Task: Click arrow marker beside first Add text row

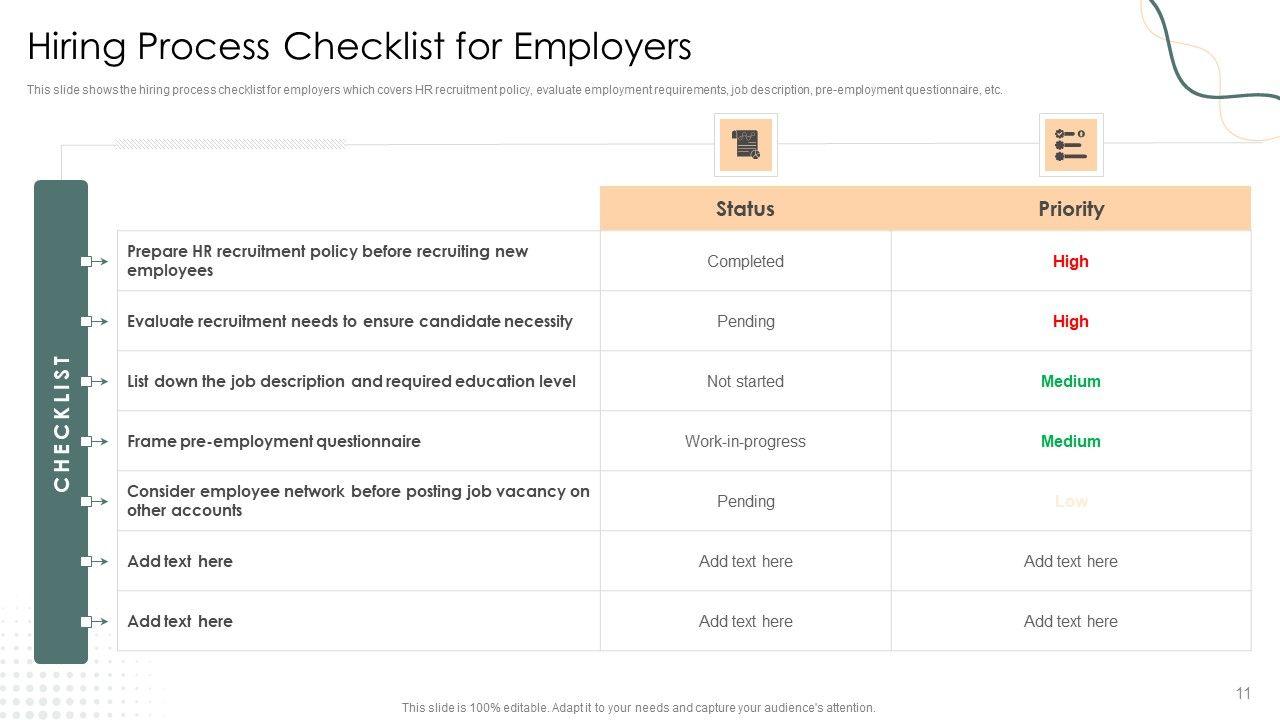Action: (94, 562)
